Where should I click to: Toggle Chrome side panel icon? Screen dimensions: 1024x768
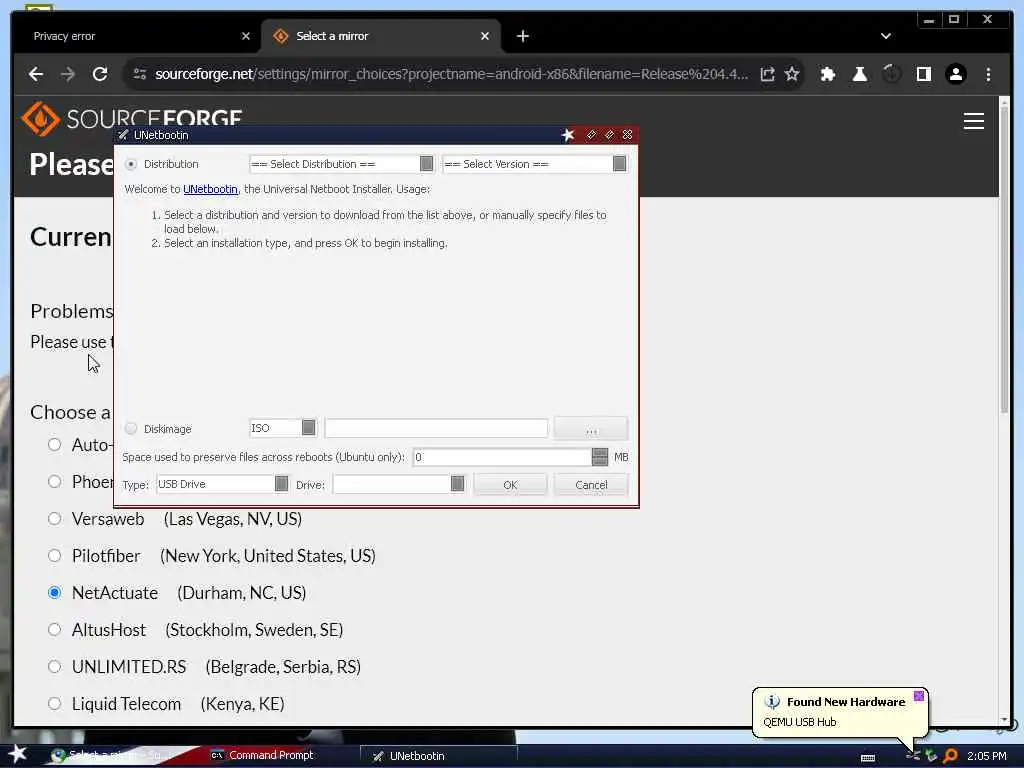coord(923,74)
